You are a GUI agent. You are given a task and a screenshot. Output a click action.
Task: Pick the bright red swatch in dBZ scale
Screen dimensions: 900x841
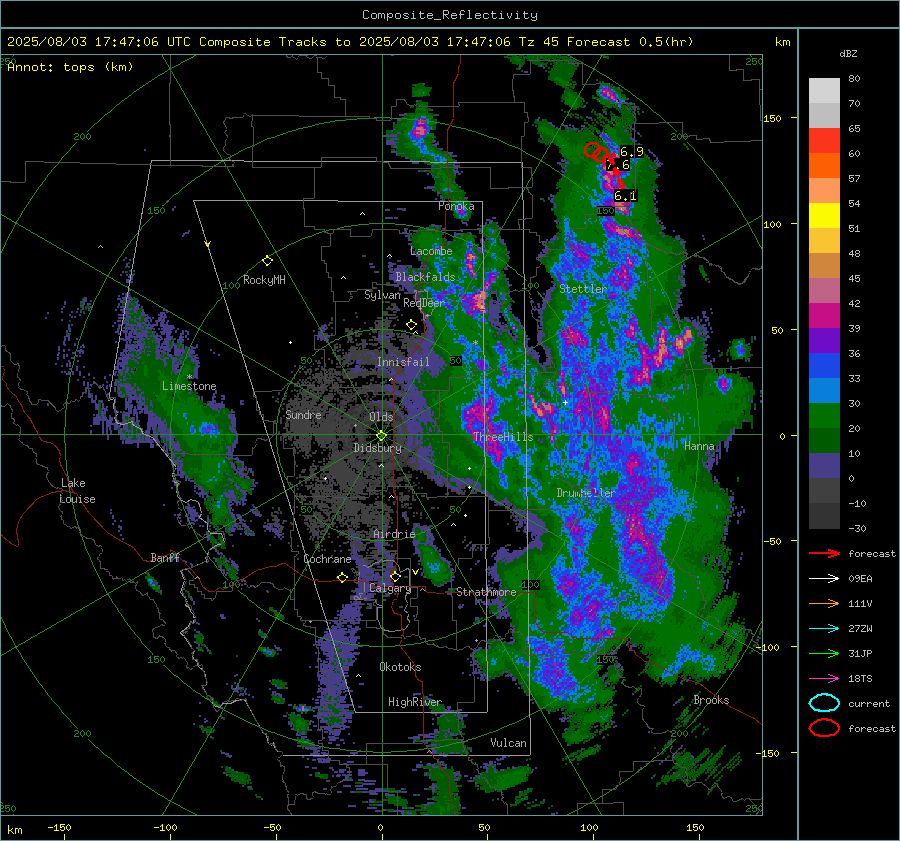[824, 141]
